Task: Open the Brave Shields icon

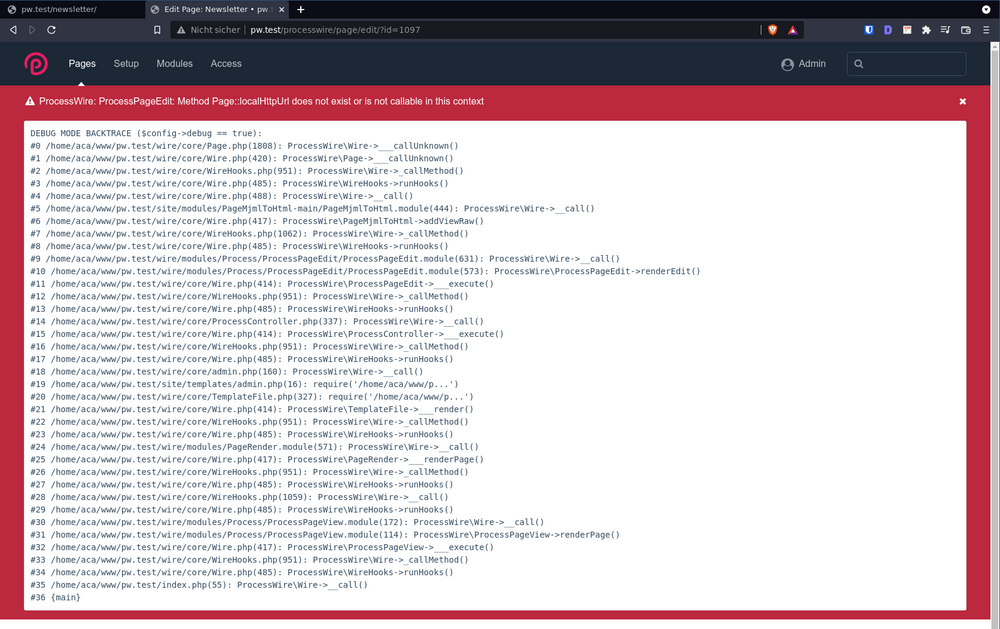Action: 773,30
